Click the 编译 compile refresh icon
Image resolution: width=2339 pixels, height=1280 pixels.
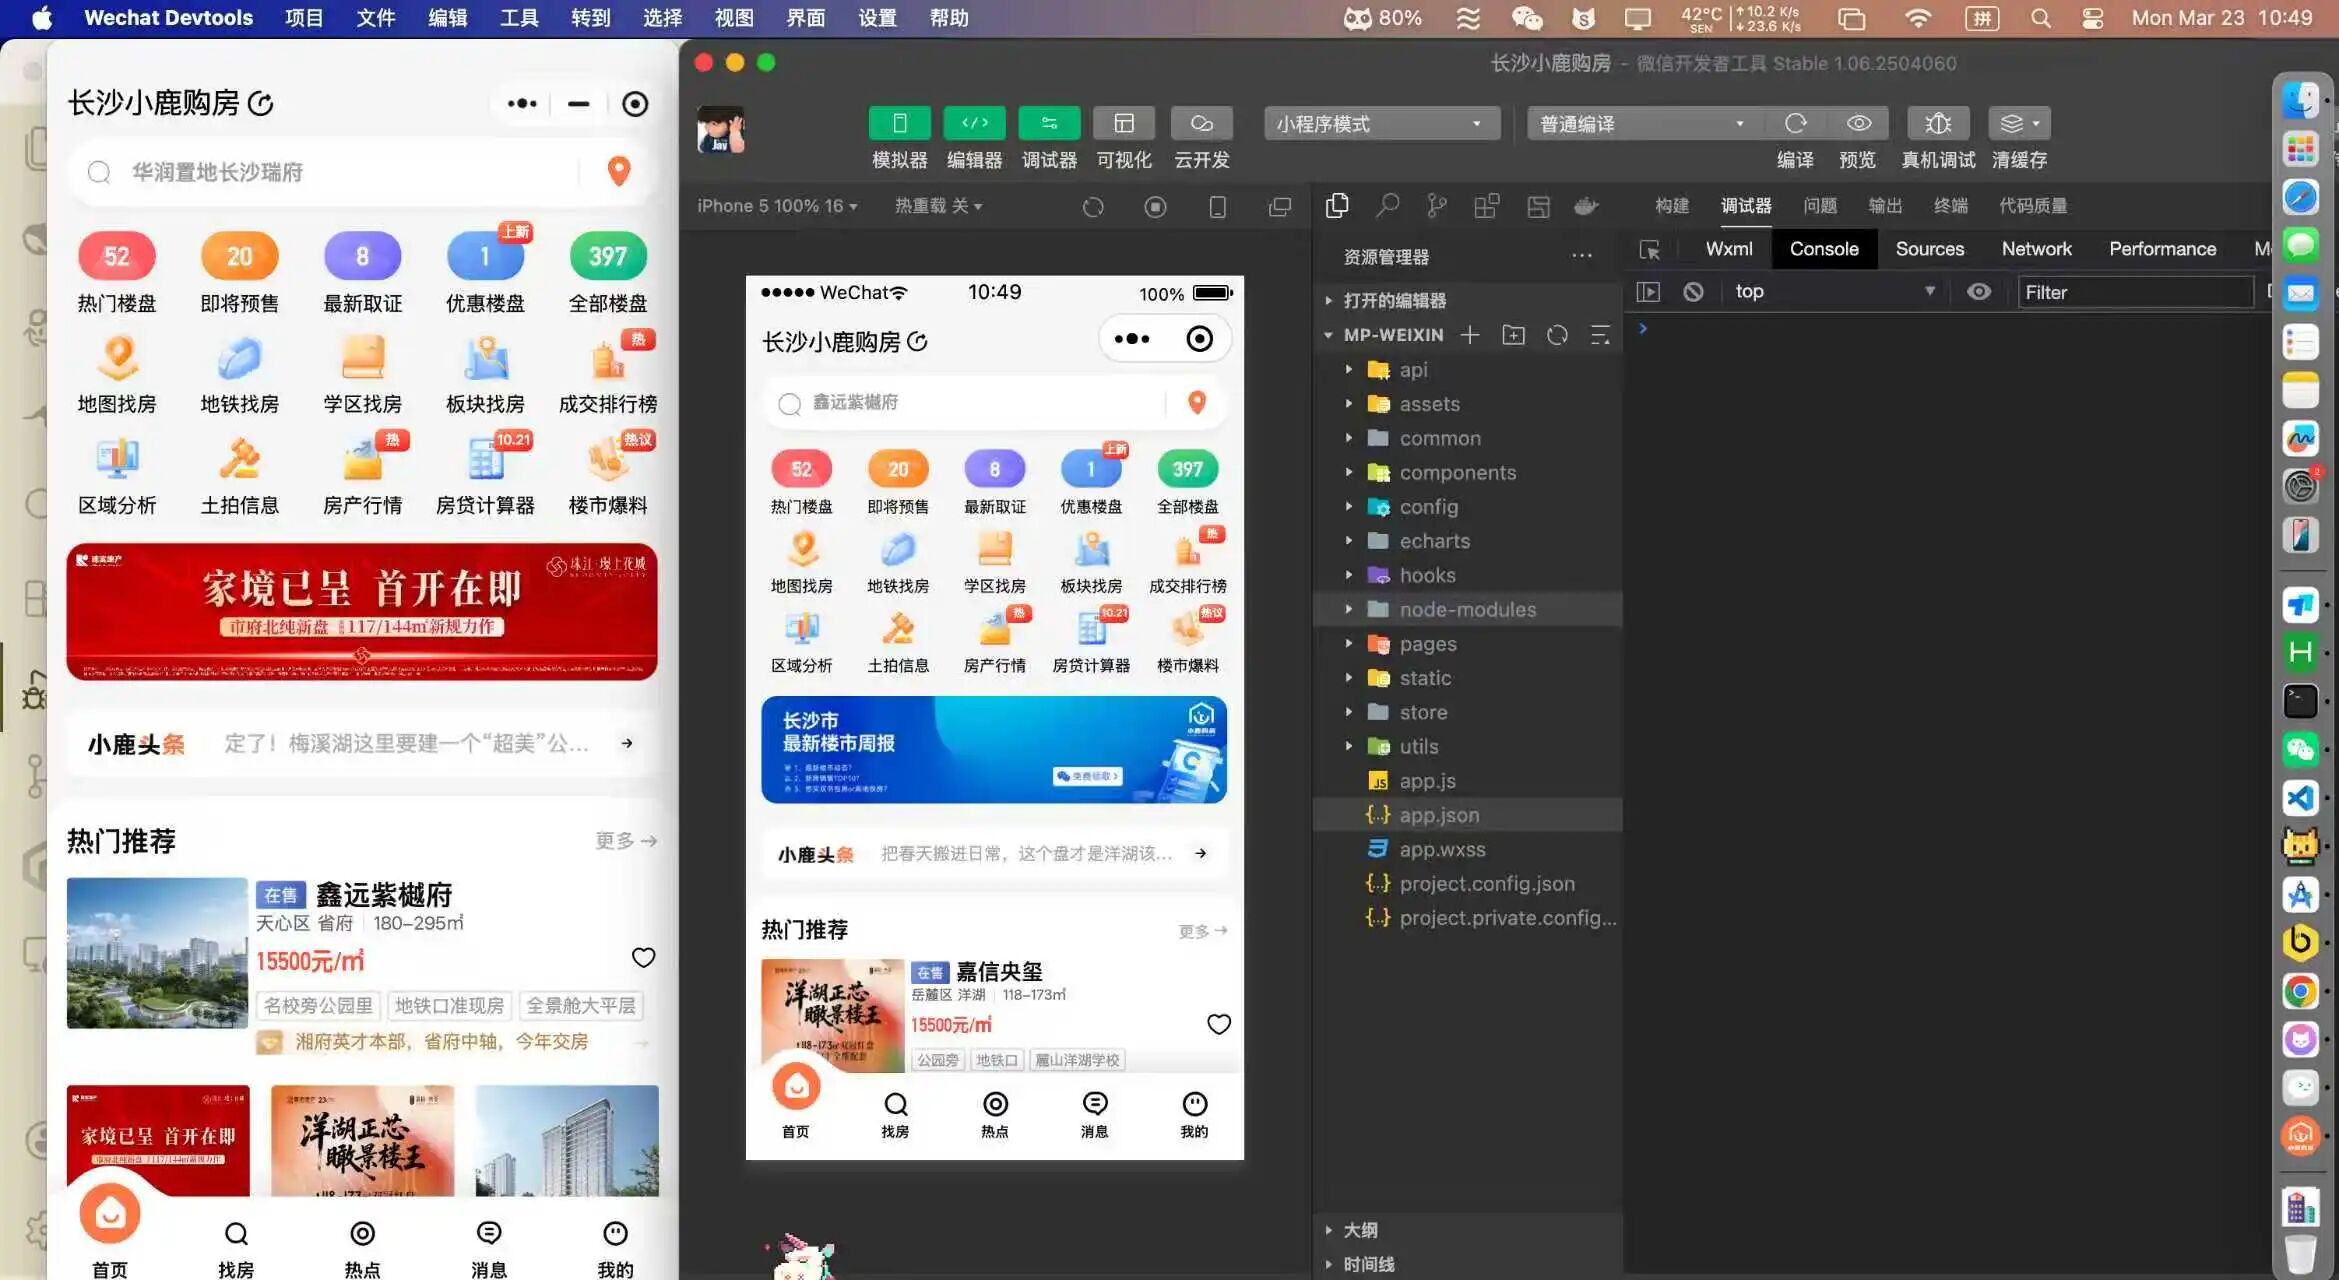(x=1795, y=123)
